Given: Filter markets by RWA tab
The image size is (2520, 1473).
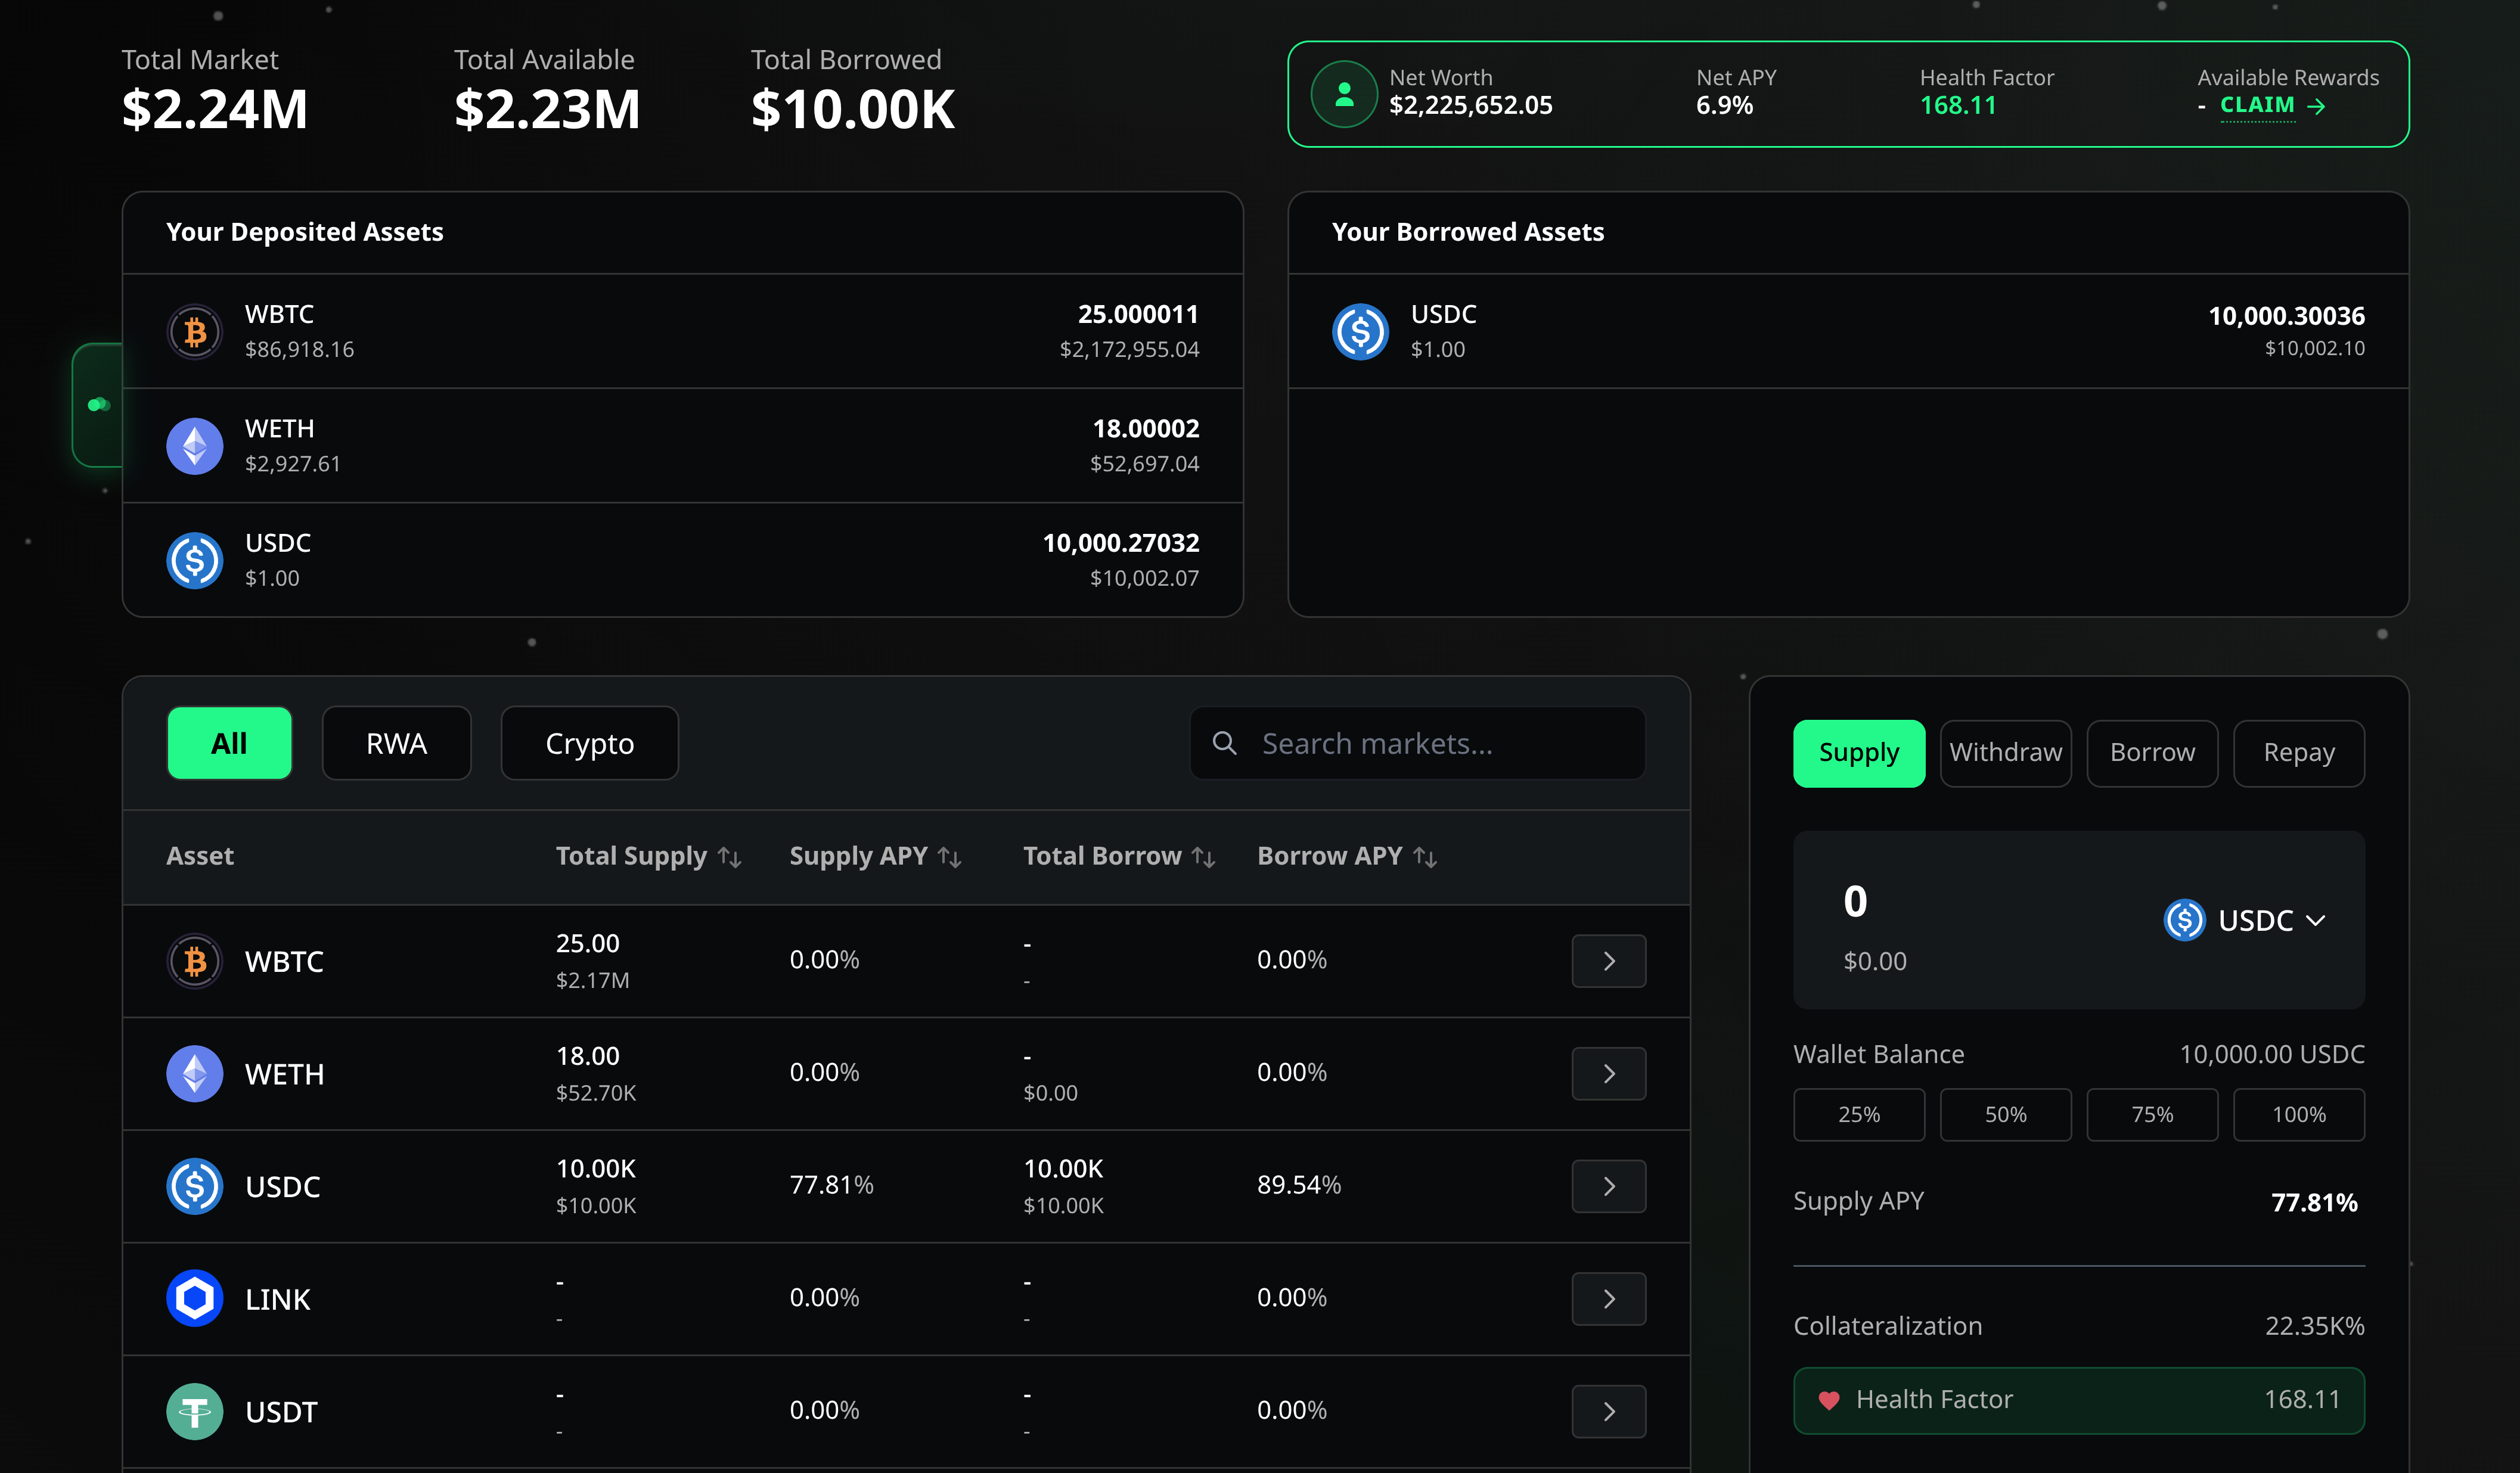Looking at the screenshot, I should (396, 743).
